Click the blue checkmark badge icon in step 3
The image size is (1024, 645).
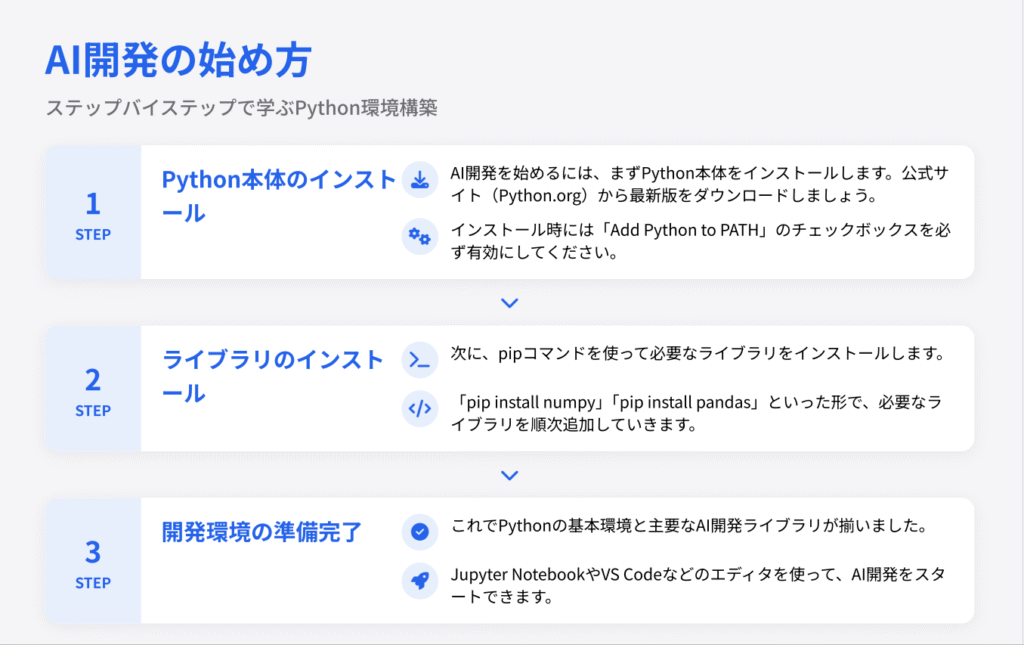click(420, 532)
